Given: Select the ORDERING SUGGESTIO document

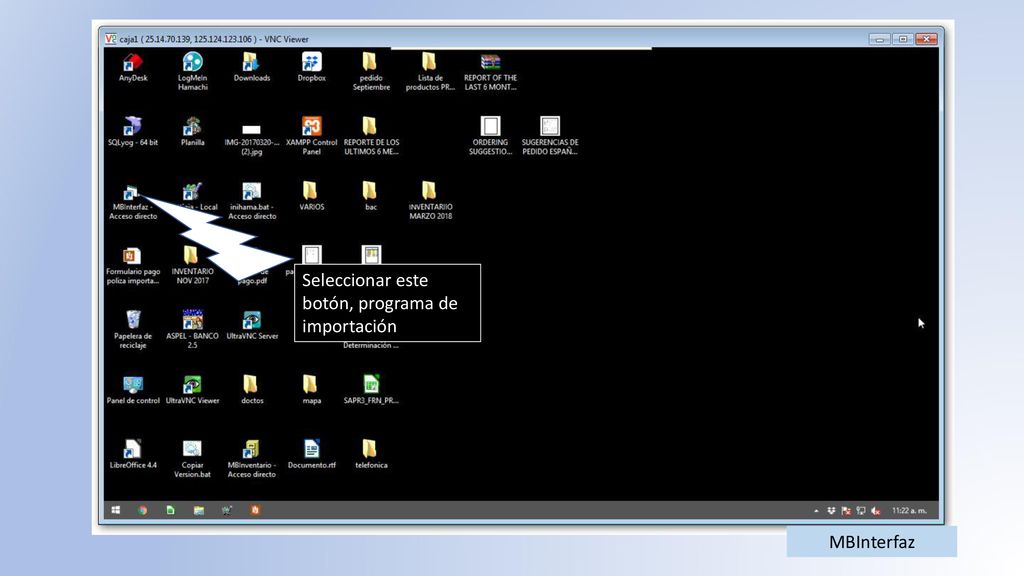Looking at the screenshot, I should (490, 136).
